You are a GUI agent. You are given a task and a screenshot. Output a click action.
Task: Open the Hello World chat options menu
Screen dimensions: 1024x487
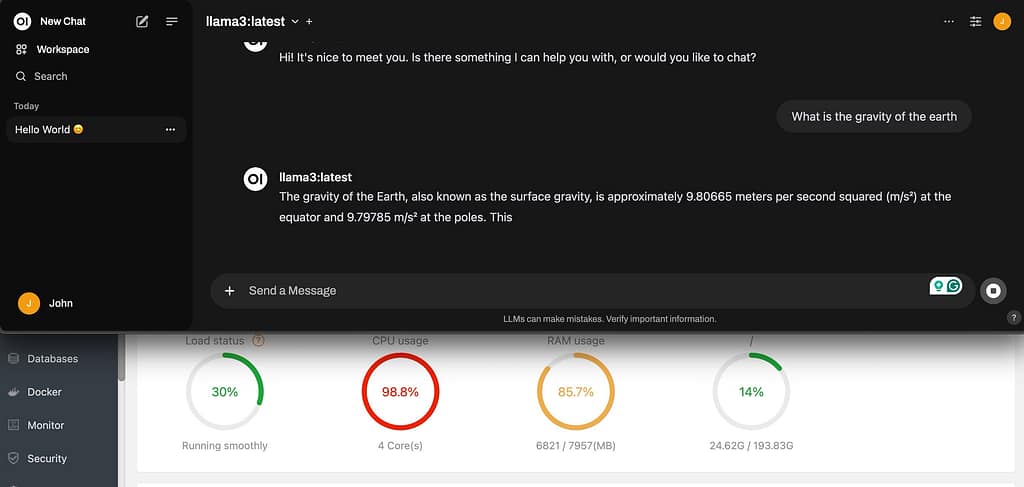pyautogui.click(x=170, y=130)
